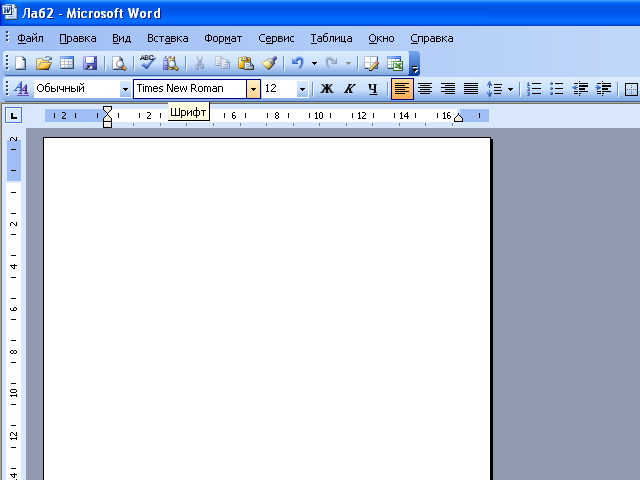Create a numbered list

(534, 89)
